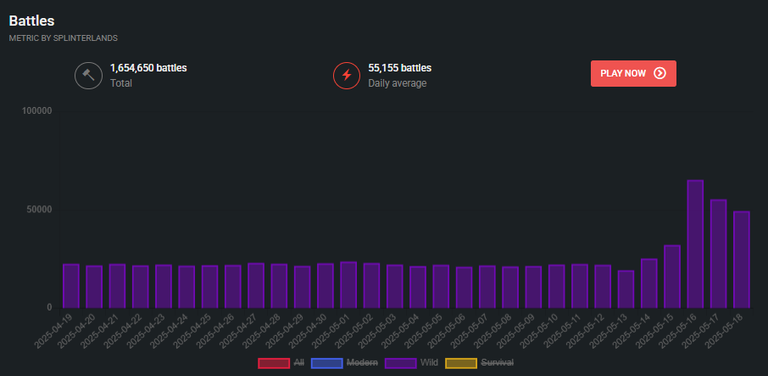
Task: Click the arrow icon in Play Now
Action: click(660, 73)
